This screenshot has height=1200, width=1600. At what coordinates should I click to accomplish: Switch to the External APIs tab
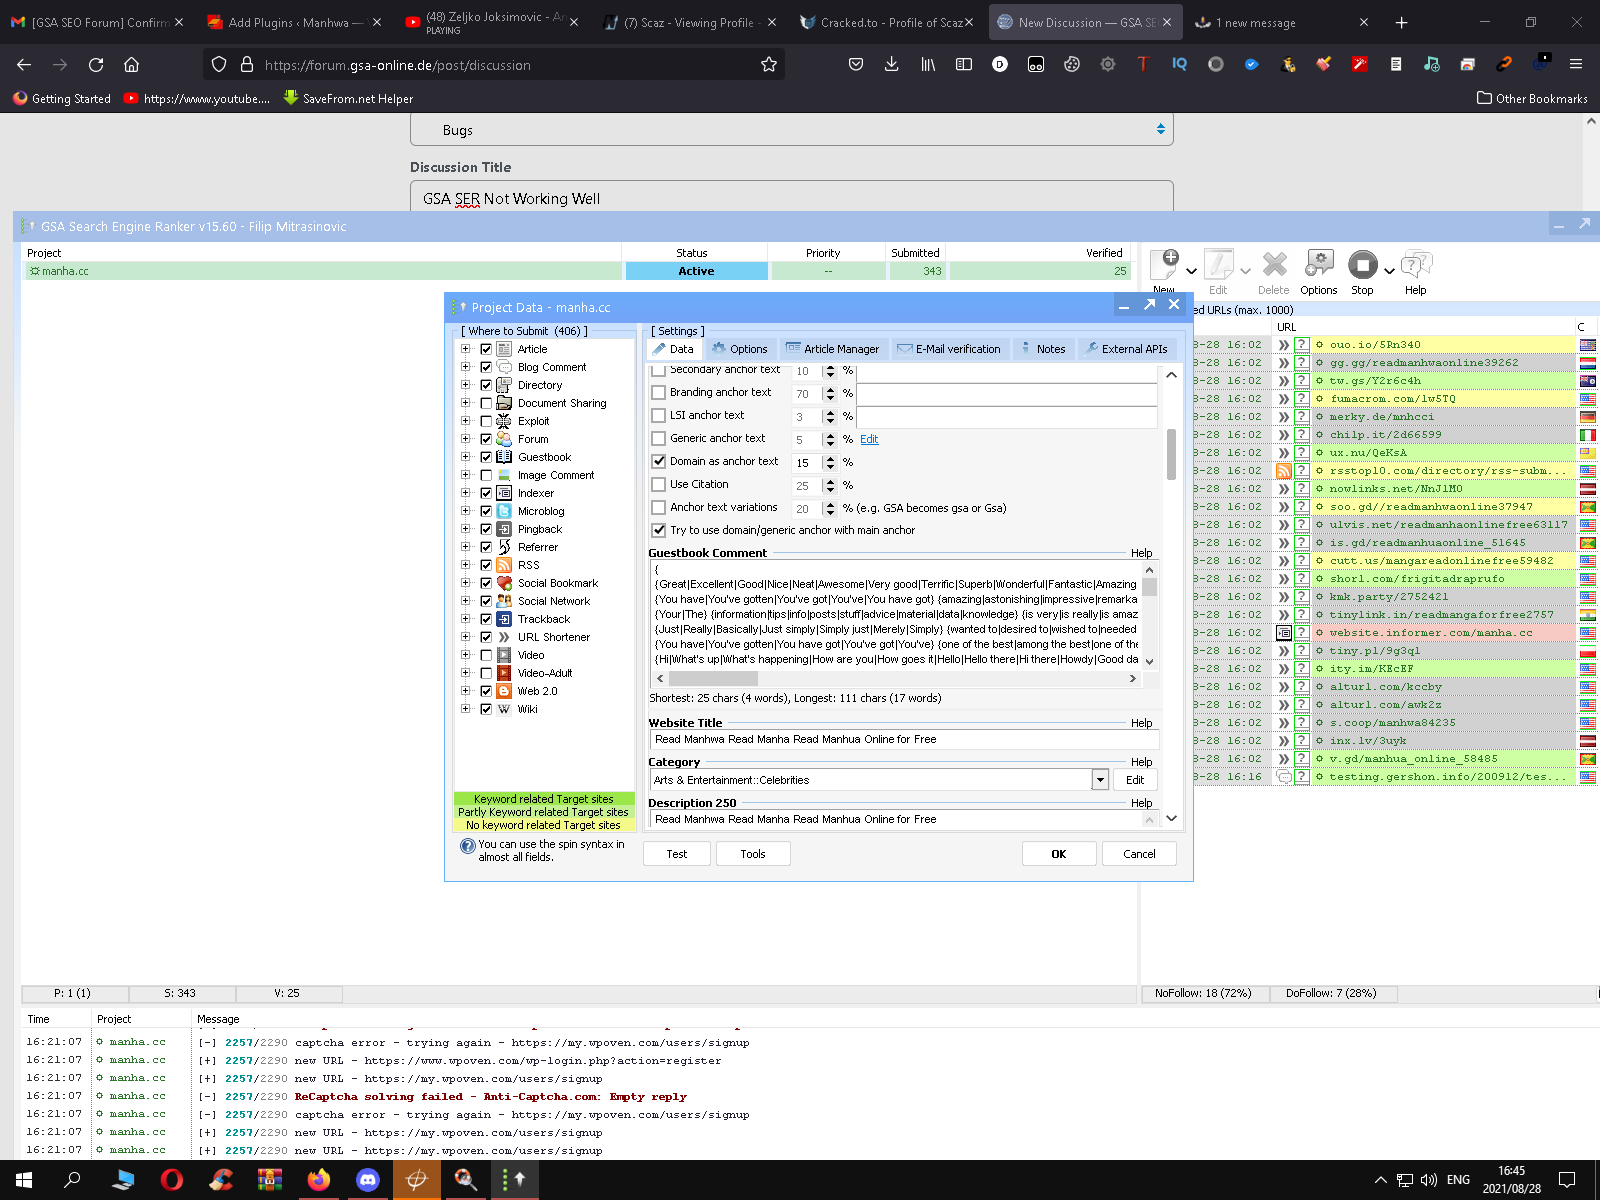[x=1126, y=349]
